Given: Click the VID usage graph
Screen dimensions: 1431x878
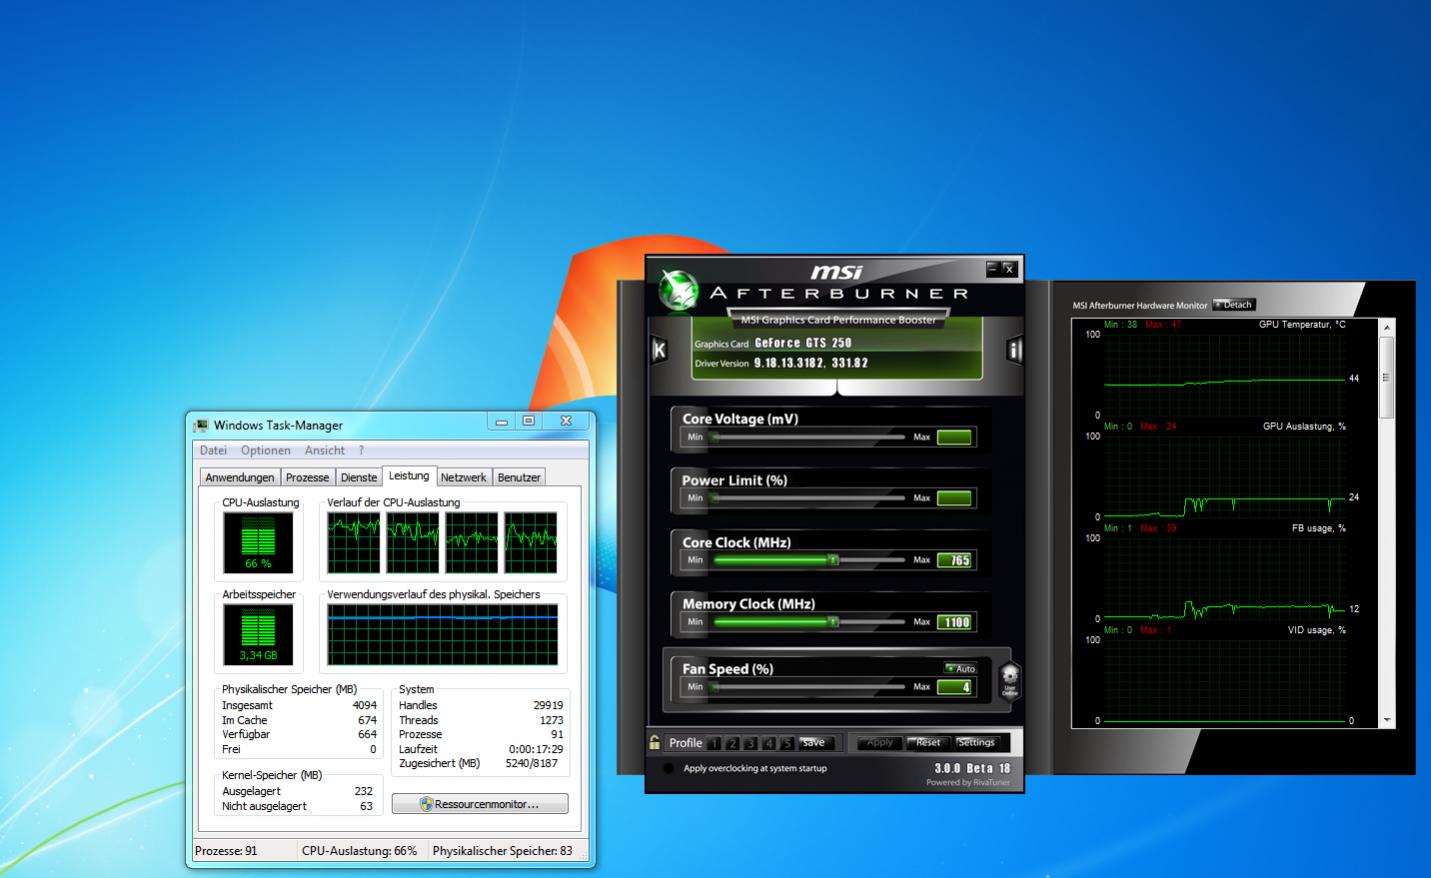Looking at the screenshot, I should click(1224, 680).
